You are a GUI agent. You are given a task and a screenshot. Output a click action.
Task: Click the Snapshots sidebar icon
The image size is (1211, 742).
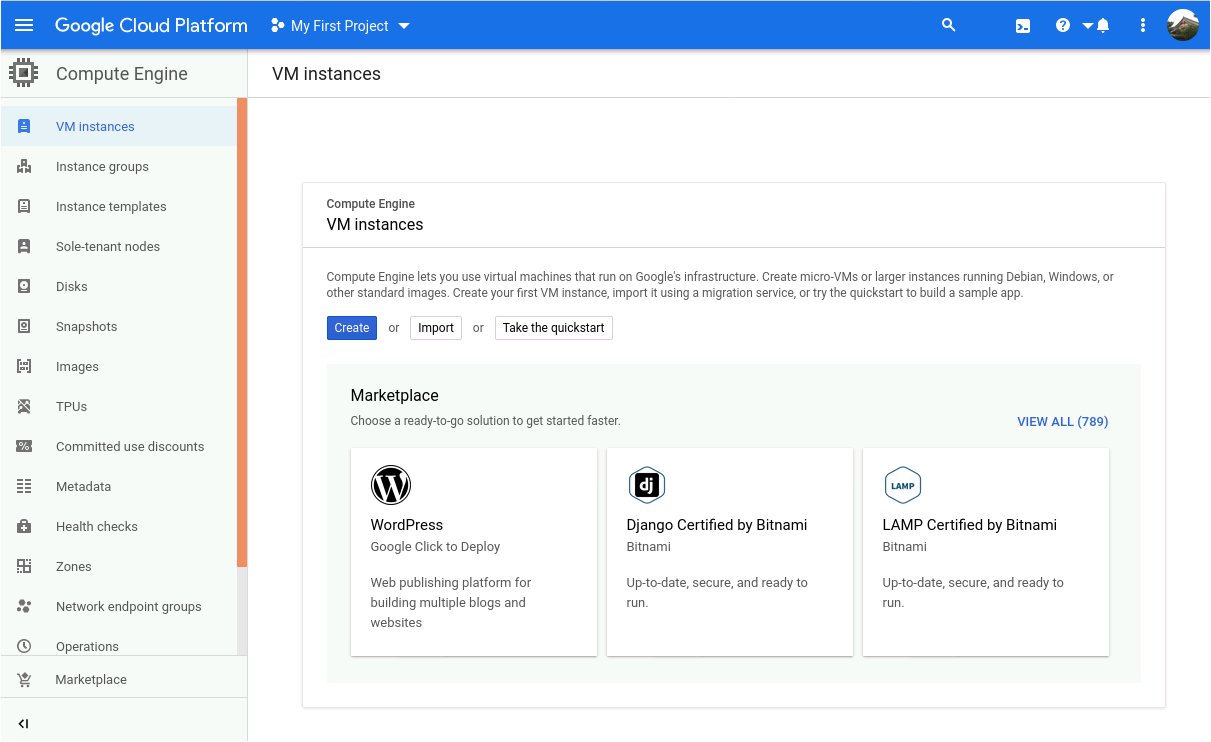(24, 326)
